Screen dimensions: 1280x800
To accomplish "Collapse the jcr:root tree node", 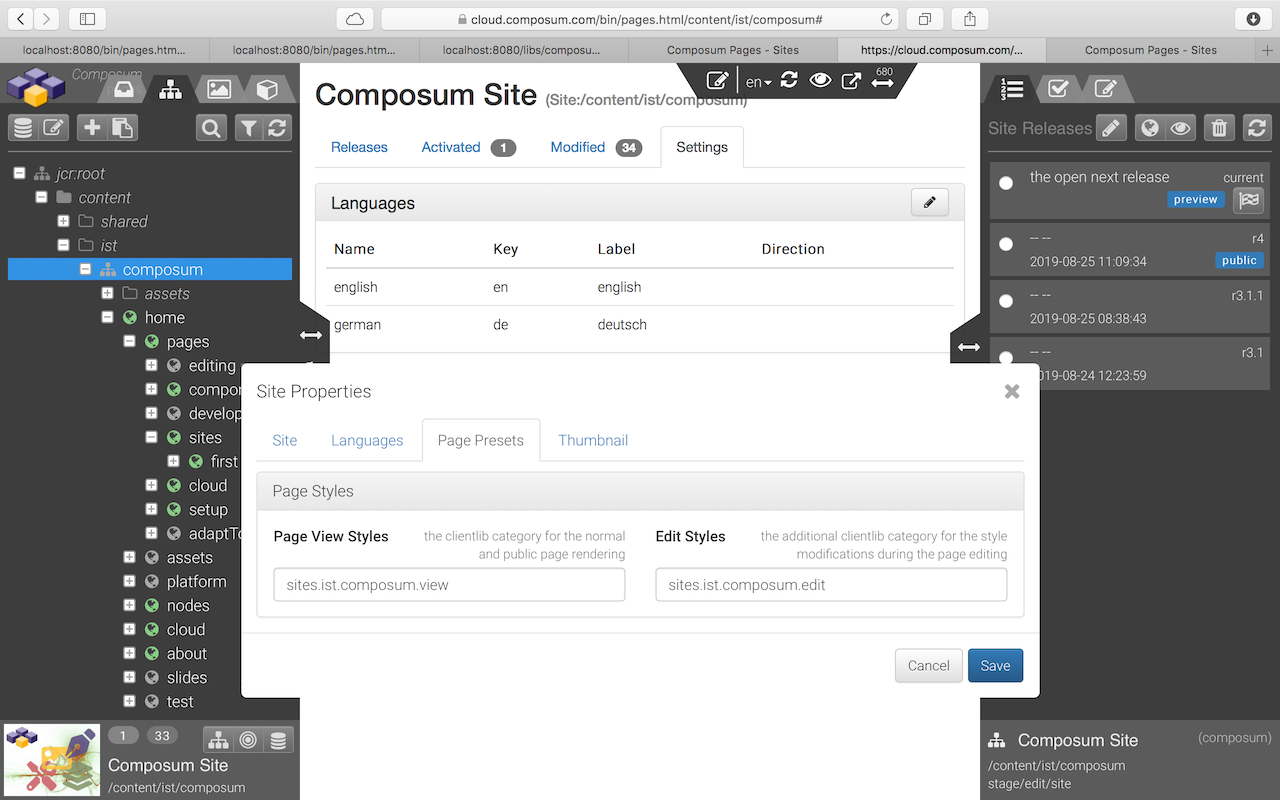I will tap(19, 173).
